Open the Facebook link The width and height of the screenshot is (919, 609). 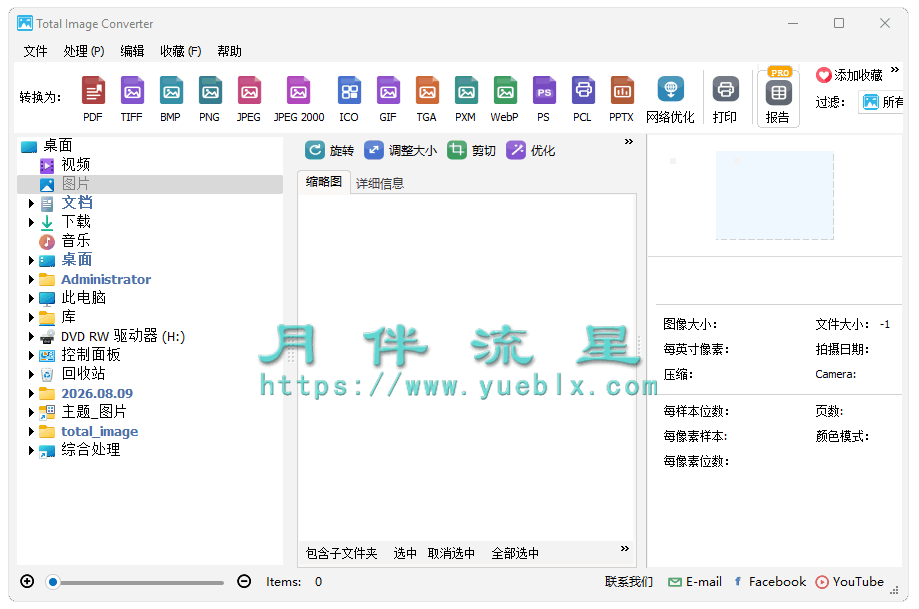pyautogui.click(x=770, y=581)
